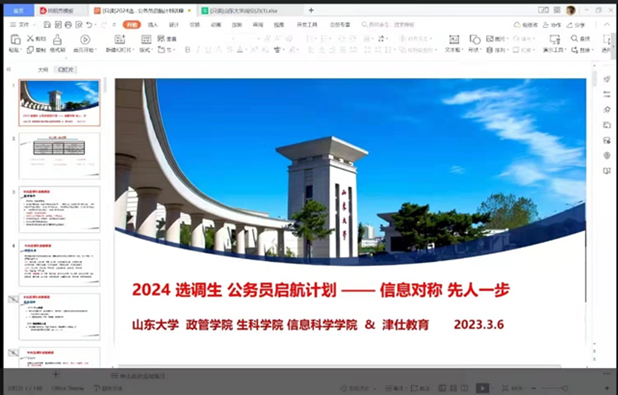Expand the 版式 layout dropdown

coord(146,50)
